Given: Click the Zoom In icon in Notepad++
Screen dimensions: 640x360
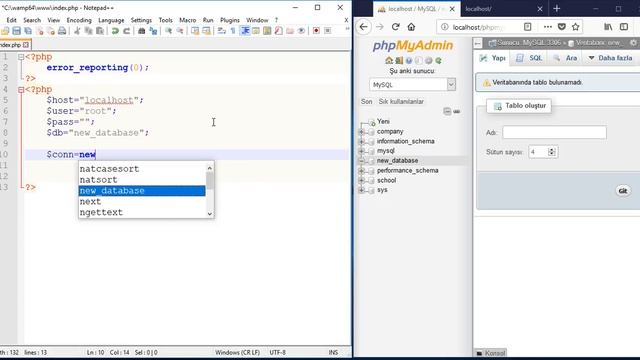Looking at the screenshot, I should [168, 31].
